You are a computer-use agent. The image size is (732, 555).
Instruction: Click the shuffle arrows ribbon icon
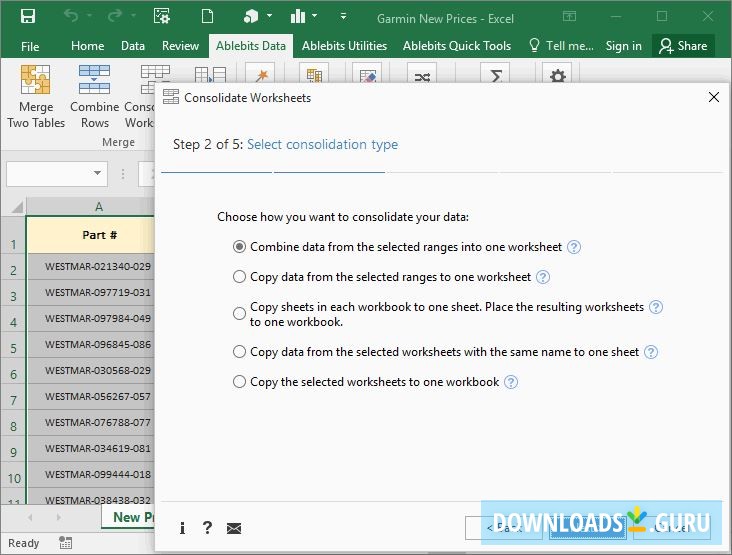422,76
